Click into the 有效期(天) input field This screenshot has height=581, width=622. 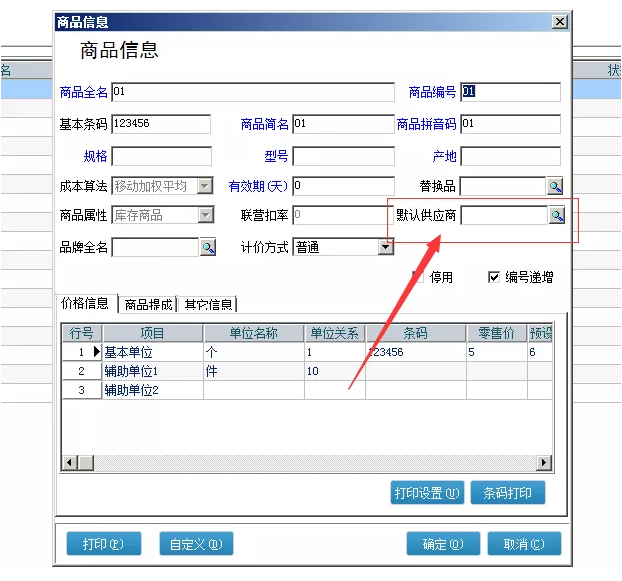click(x=344, y=186)
